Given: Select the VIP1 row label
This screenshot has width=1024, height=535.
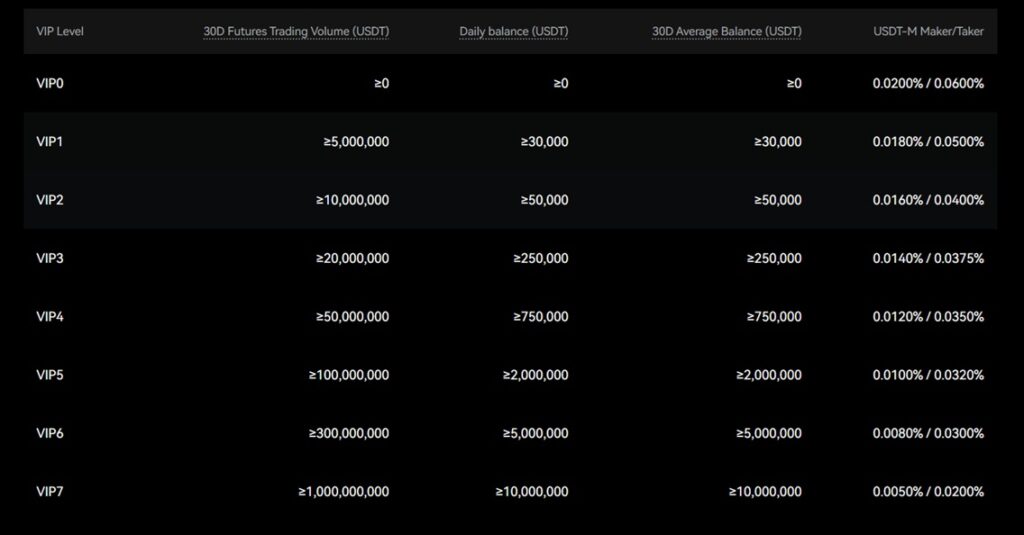Looking at the screenshot, I should (x=50, y=142).
